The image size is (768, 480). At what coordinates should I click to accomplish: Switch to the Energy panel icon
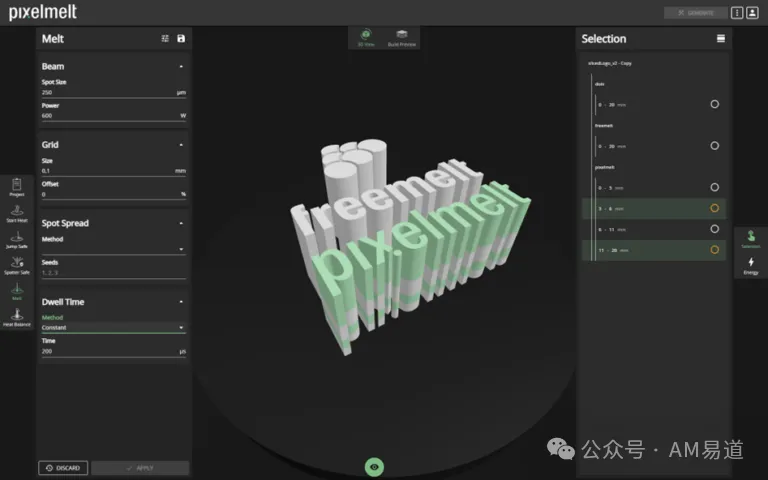pyautogui.click(x=751, y=265)
